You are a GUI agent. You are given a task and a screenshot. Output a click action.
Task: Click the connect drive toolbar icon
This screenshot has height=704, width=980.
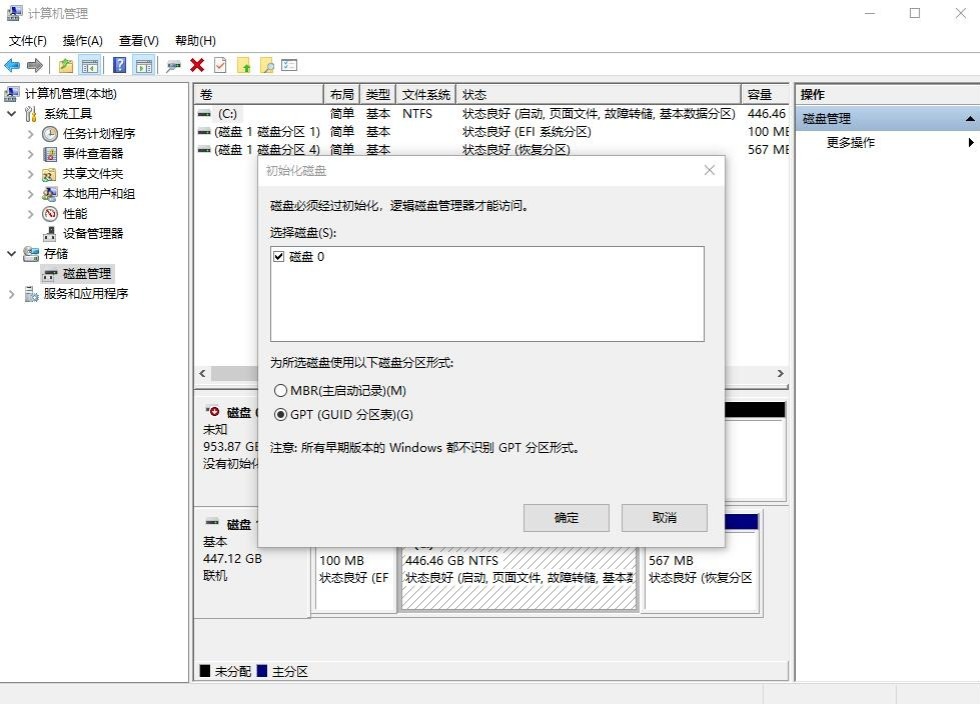tap(173, 65)
